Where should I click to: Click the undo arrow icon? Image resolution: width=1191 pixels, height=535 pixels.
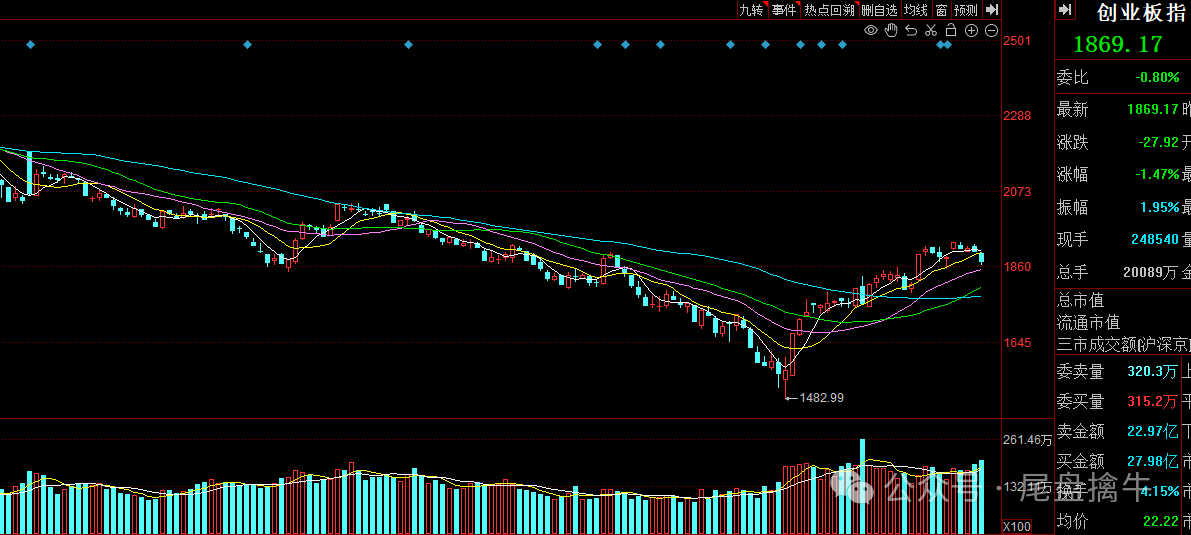pyautogui.click(x=911, y=31)
